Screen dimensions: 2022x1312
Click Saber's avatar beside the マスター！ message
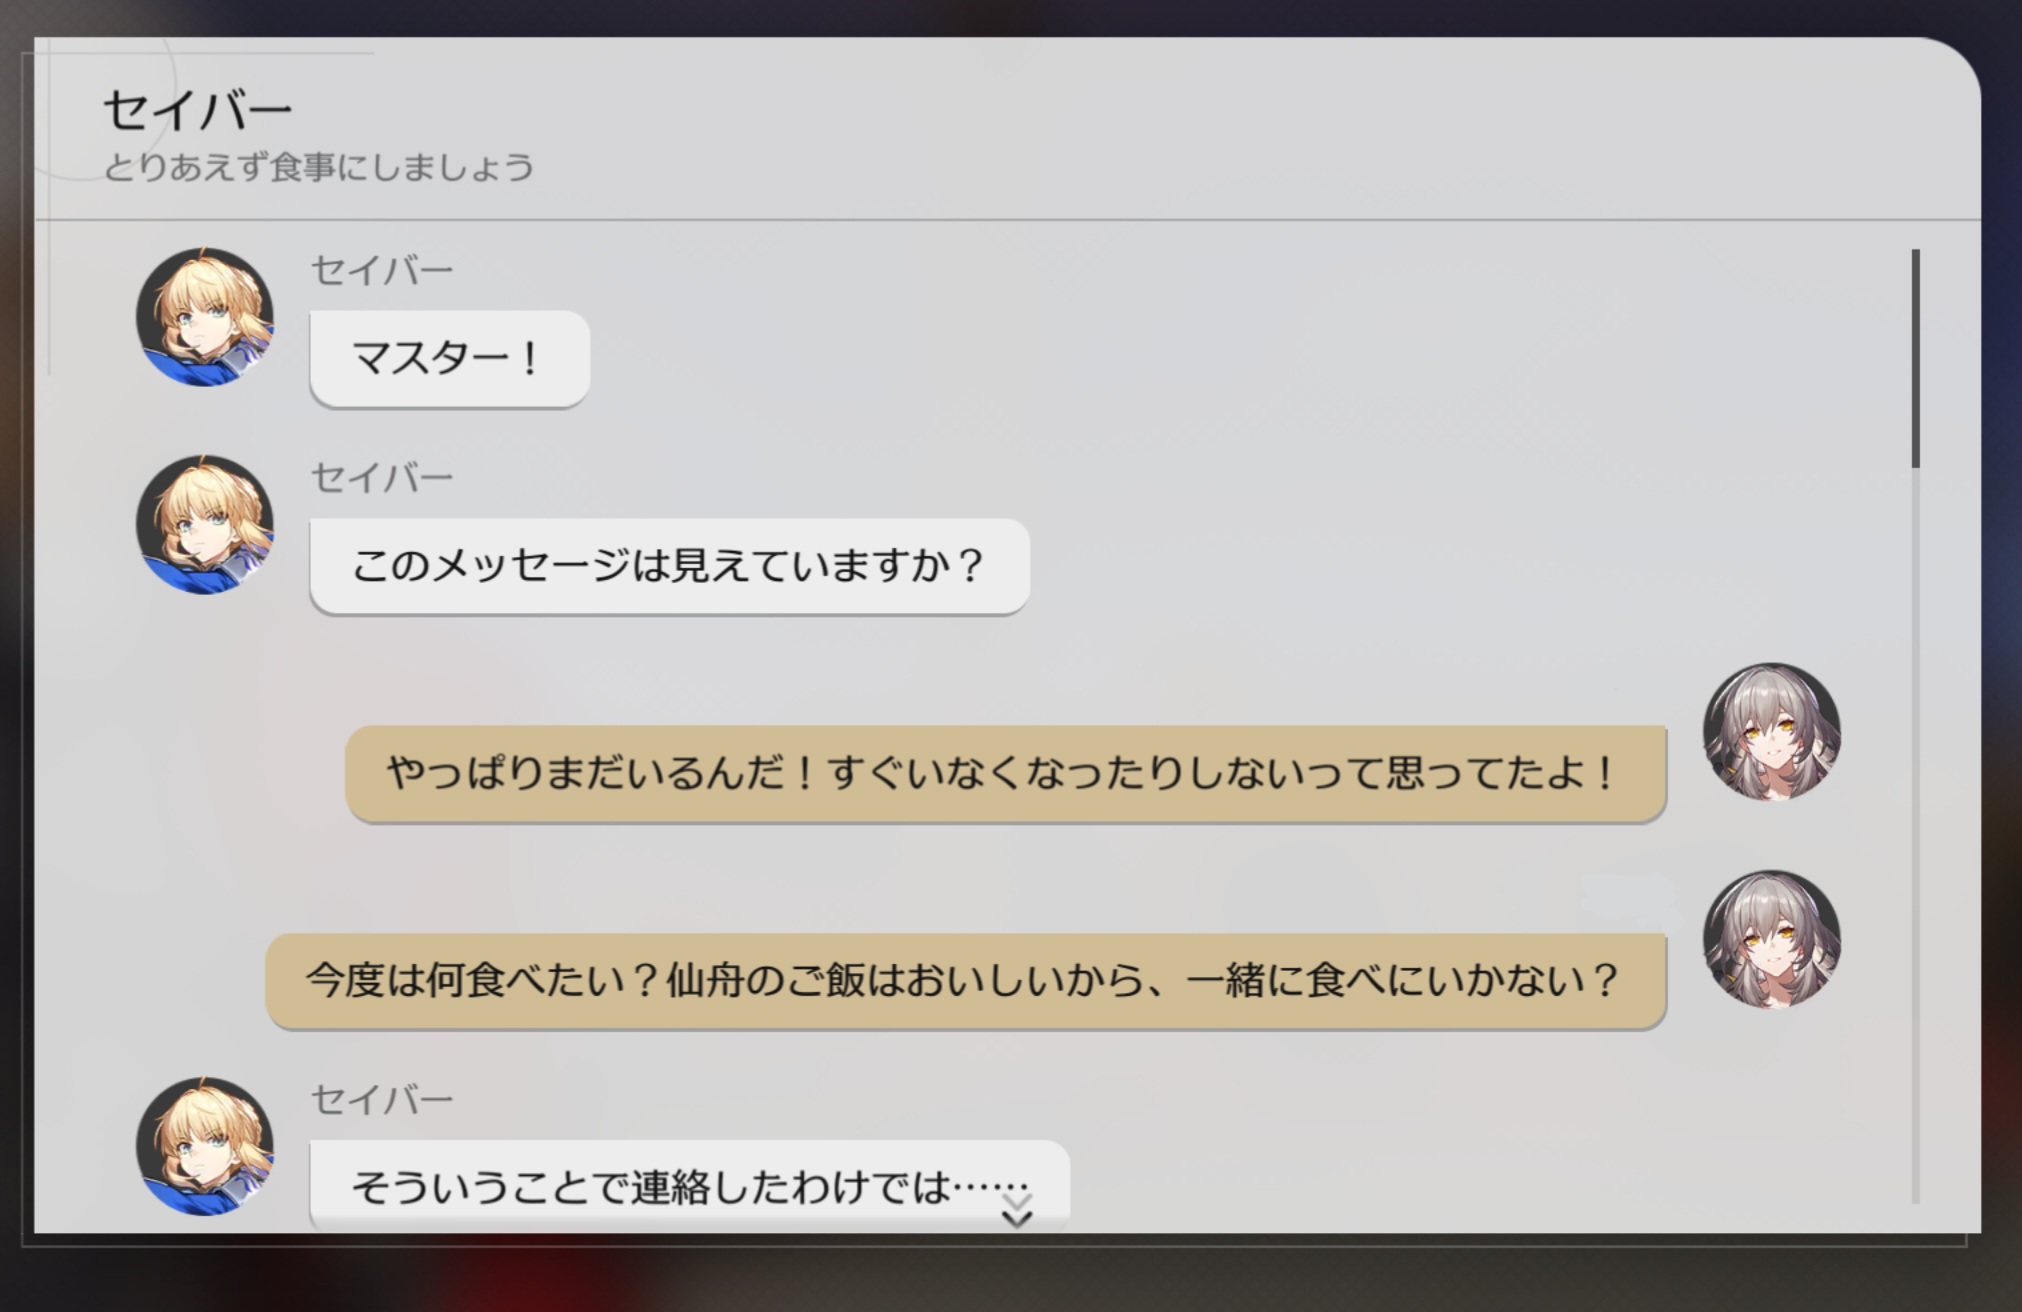[205, 317]
